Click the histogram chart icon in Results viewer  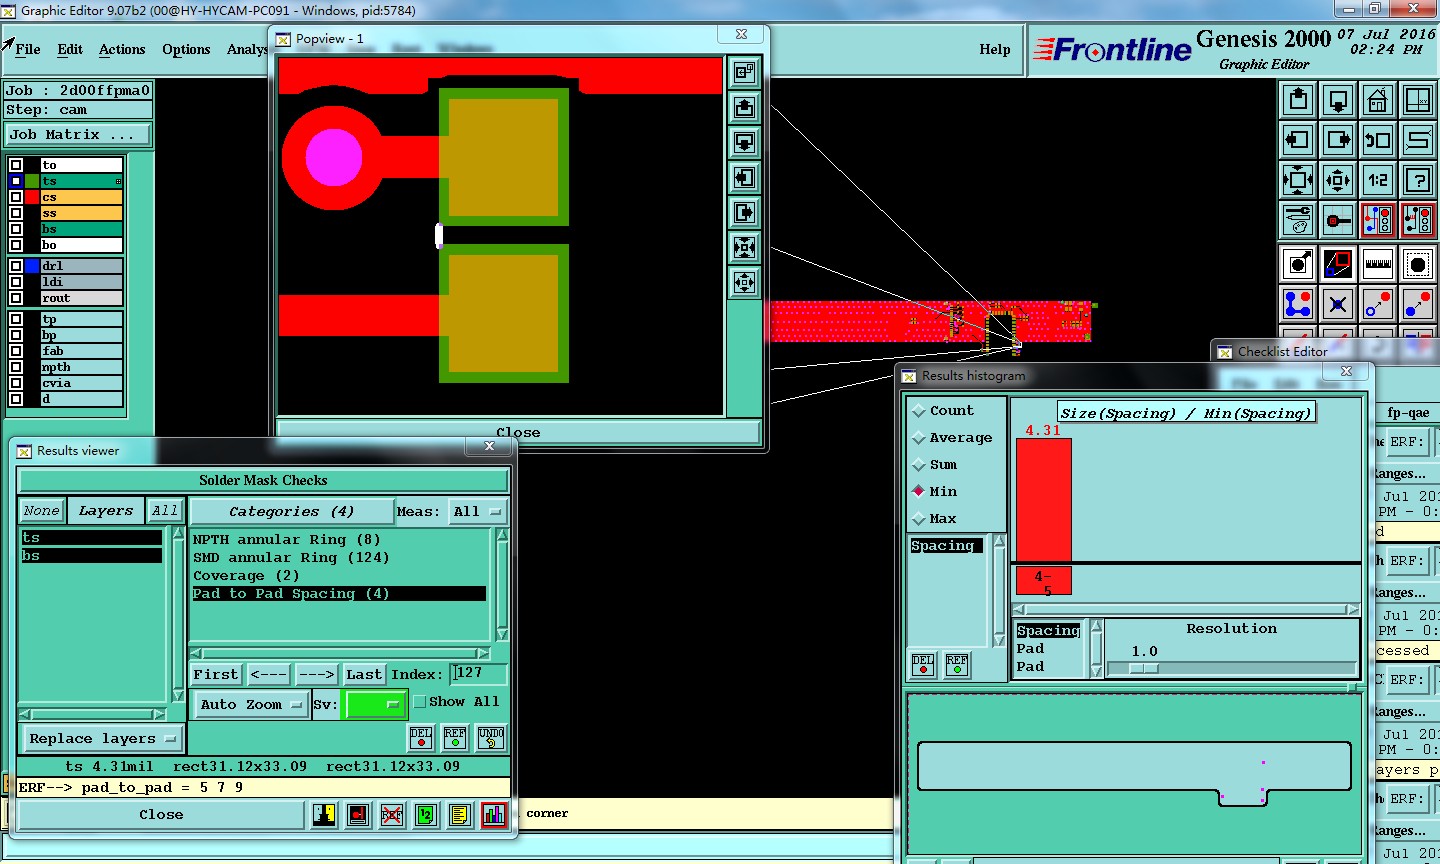click(x=494, y=815)
